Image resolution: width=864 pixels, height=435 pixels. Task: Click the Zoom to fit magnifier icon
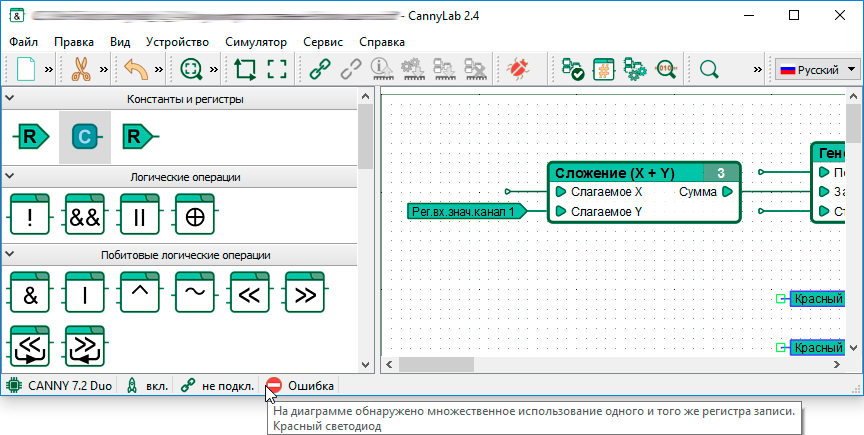[x=191, y=69]
